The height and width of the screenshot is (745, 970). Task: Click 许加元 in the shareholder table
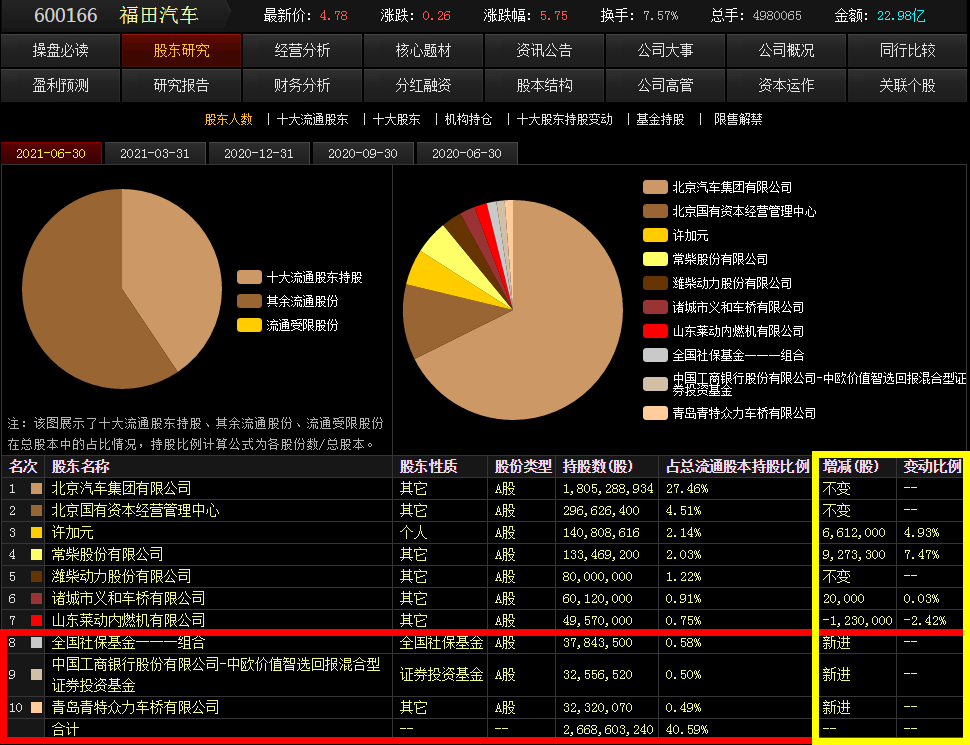pos(72,532)
